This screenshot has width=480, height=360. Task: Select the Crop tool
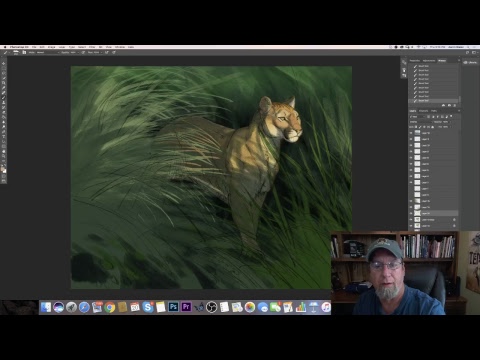[4, 83]
